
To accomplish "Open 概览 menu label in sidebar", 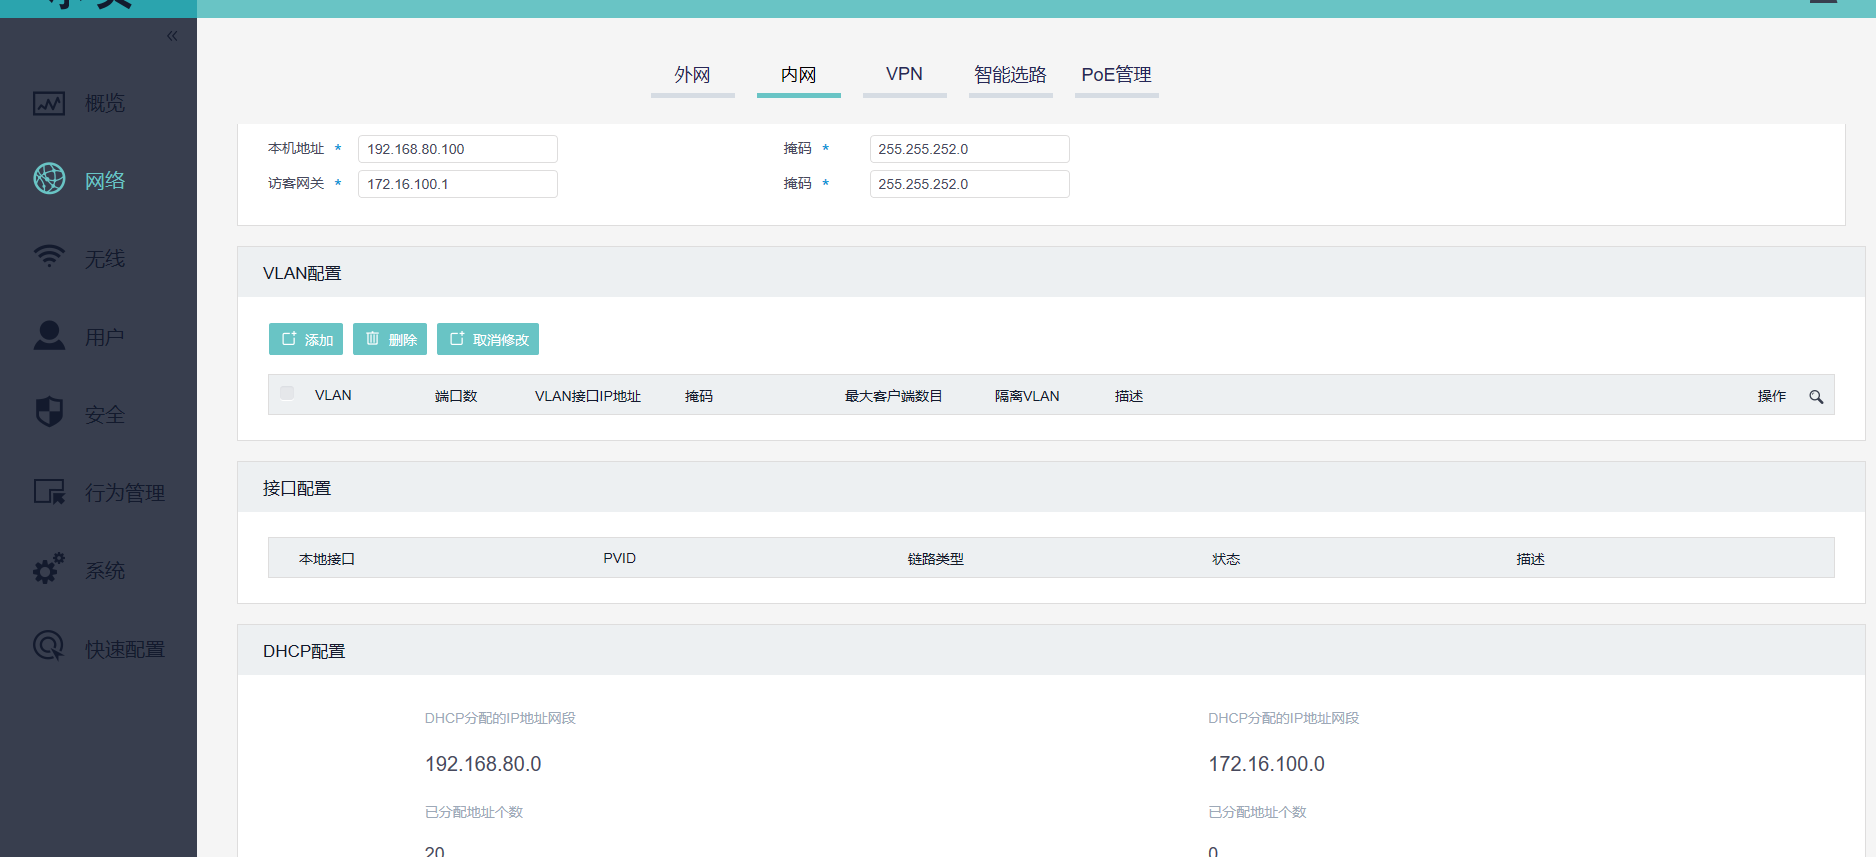I will tap(105, 103).
